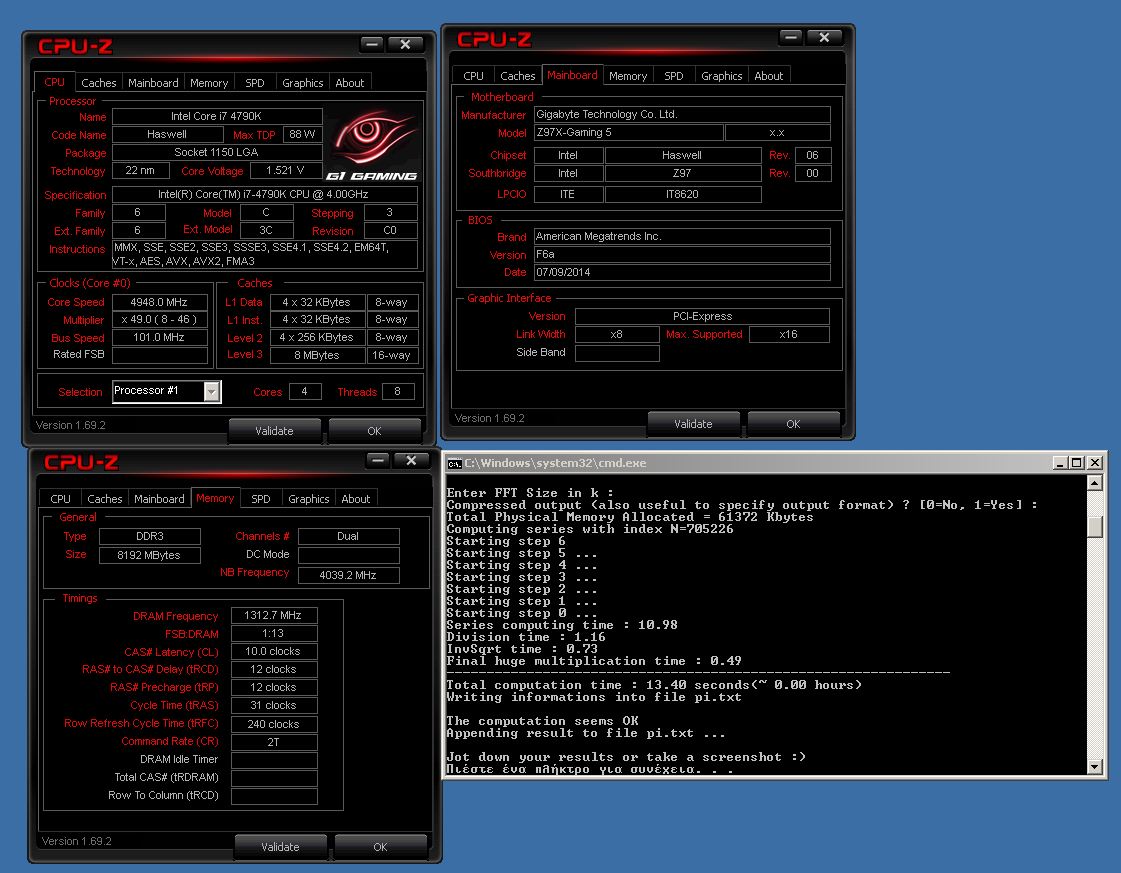Click the BIOS Brand "American Megatrends Inc."
This screenshot has width=1121, height=873.
[x=682, y=237]
